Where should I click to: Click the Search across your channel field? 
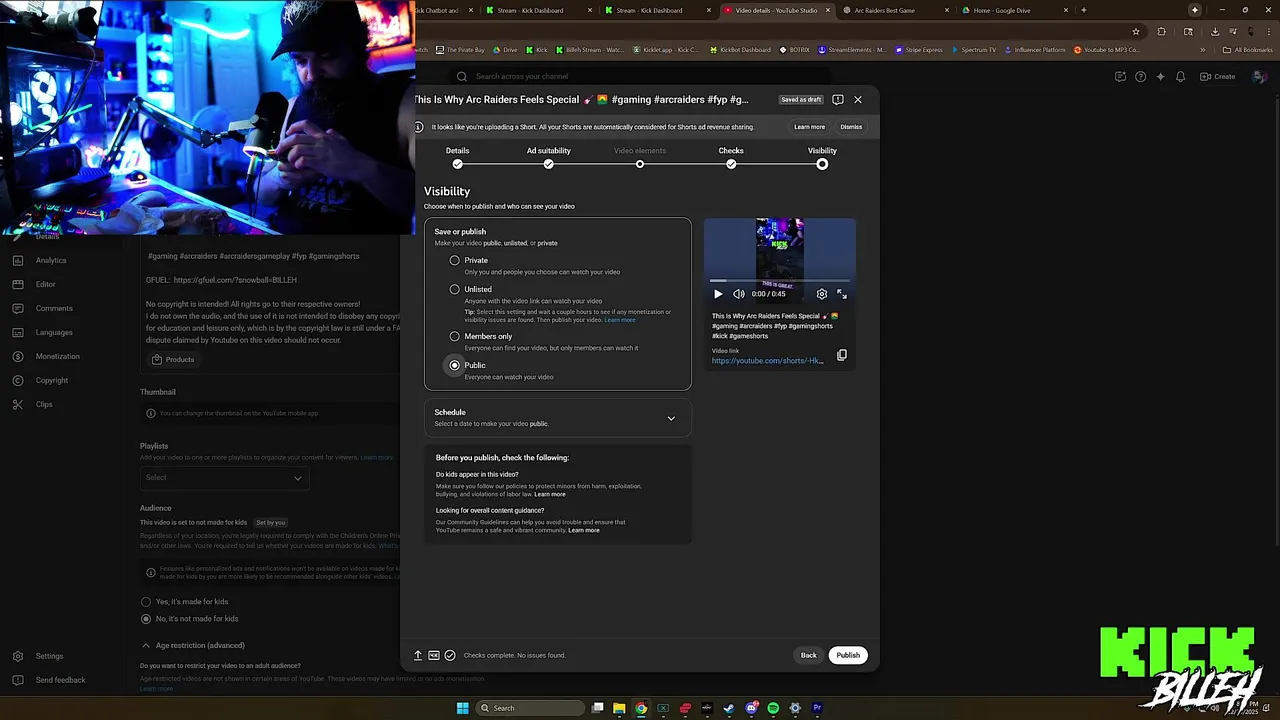point(640,77)
